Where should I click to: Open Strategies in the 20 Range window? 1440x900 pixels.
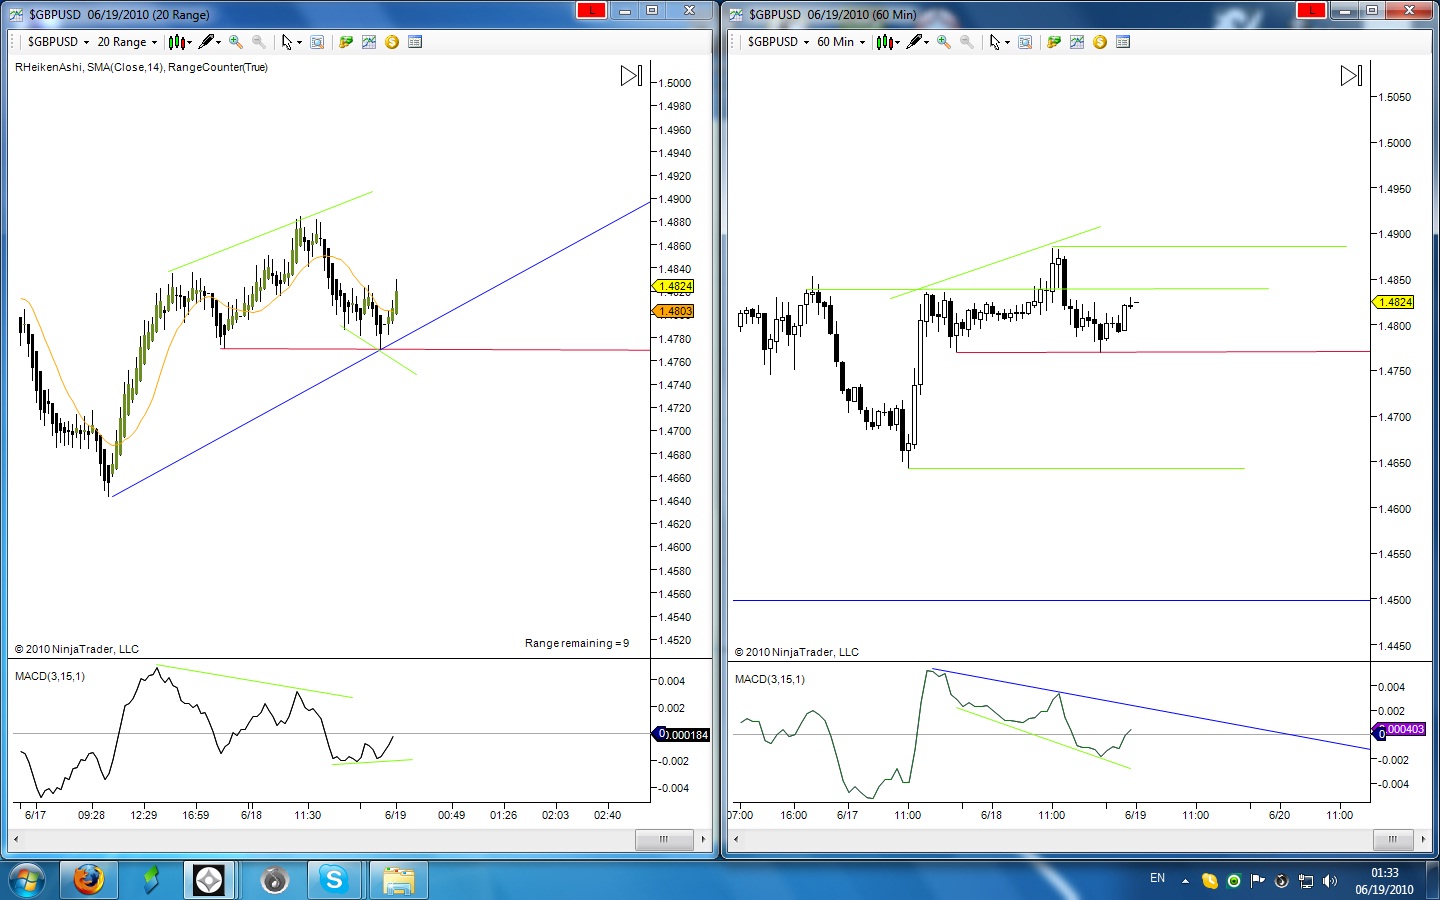coord(392,42)
